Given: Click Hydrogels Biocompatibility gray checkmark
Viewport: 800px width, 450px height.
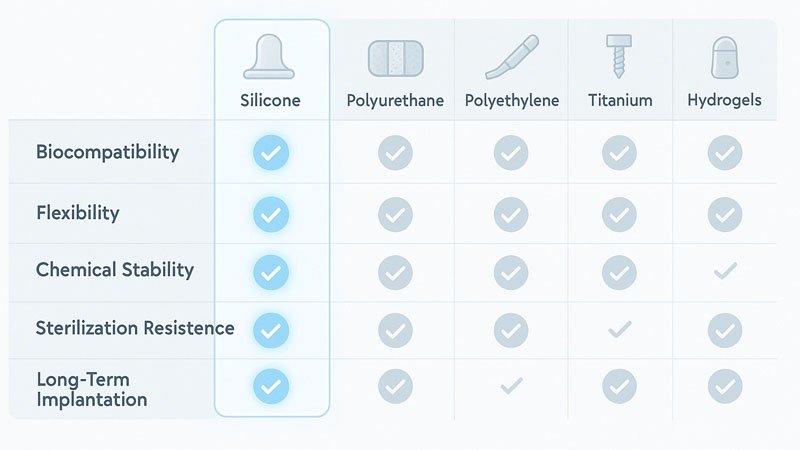Looking at the screenshot, I should click(724, 153).
